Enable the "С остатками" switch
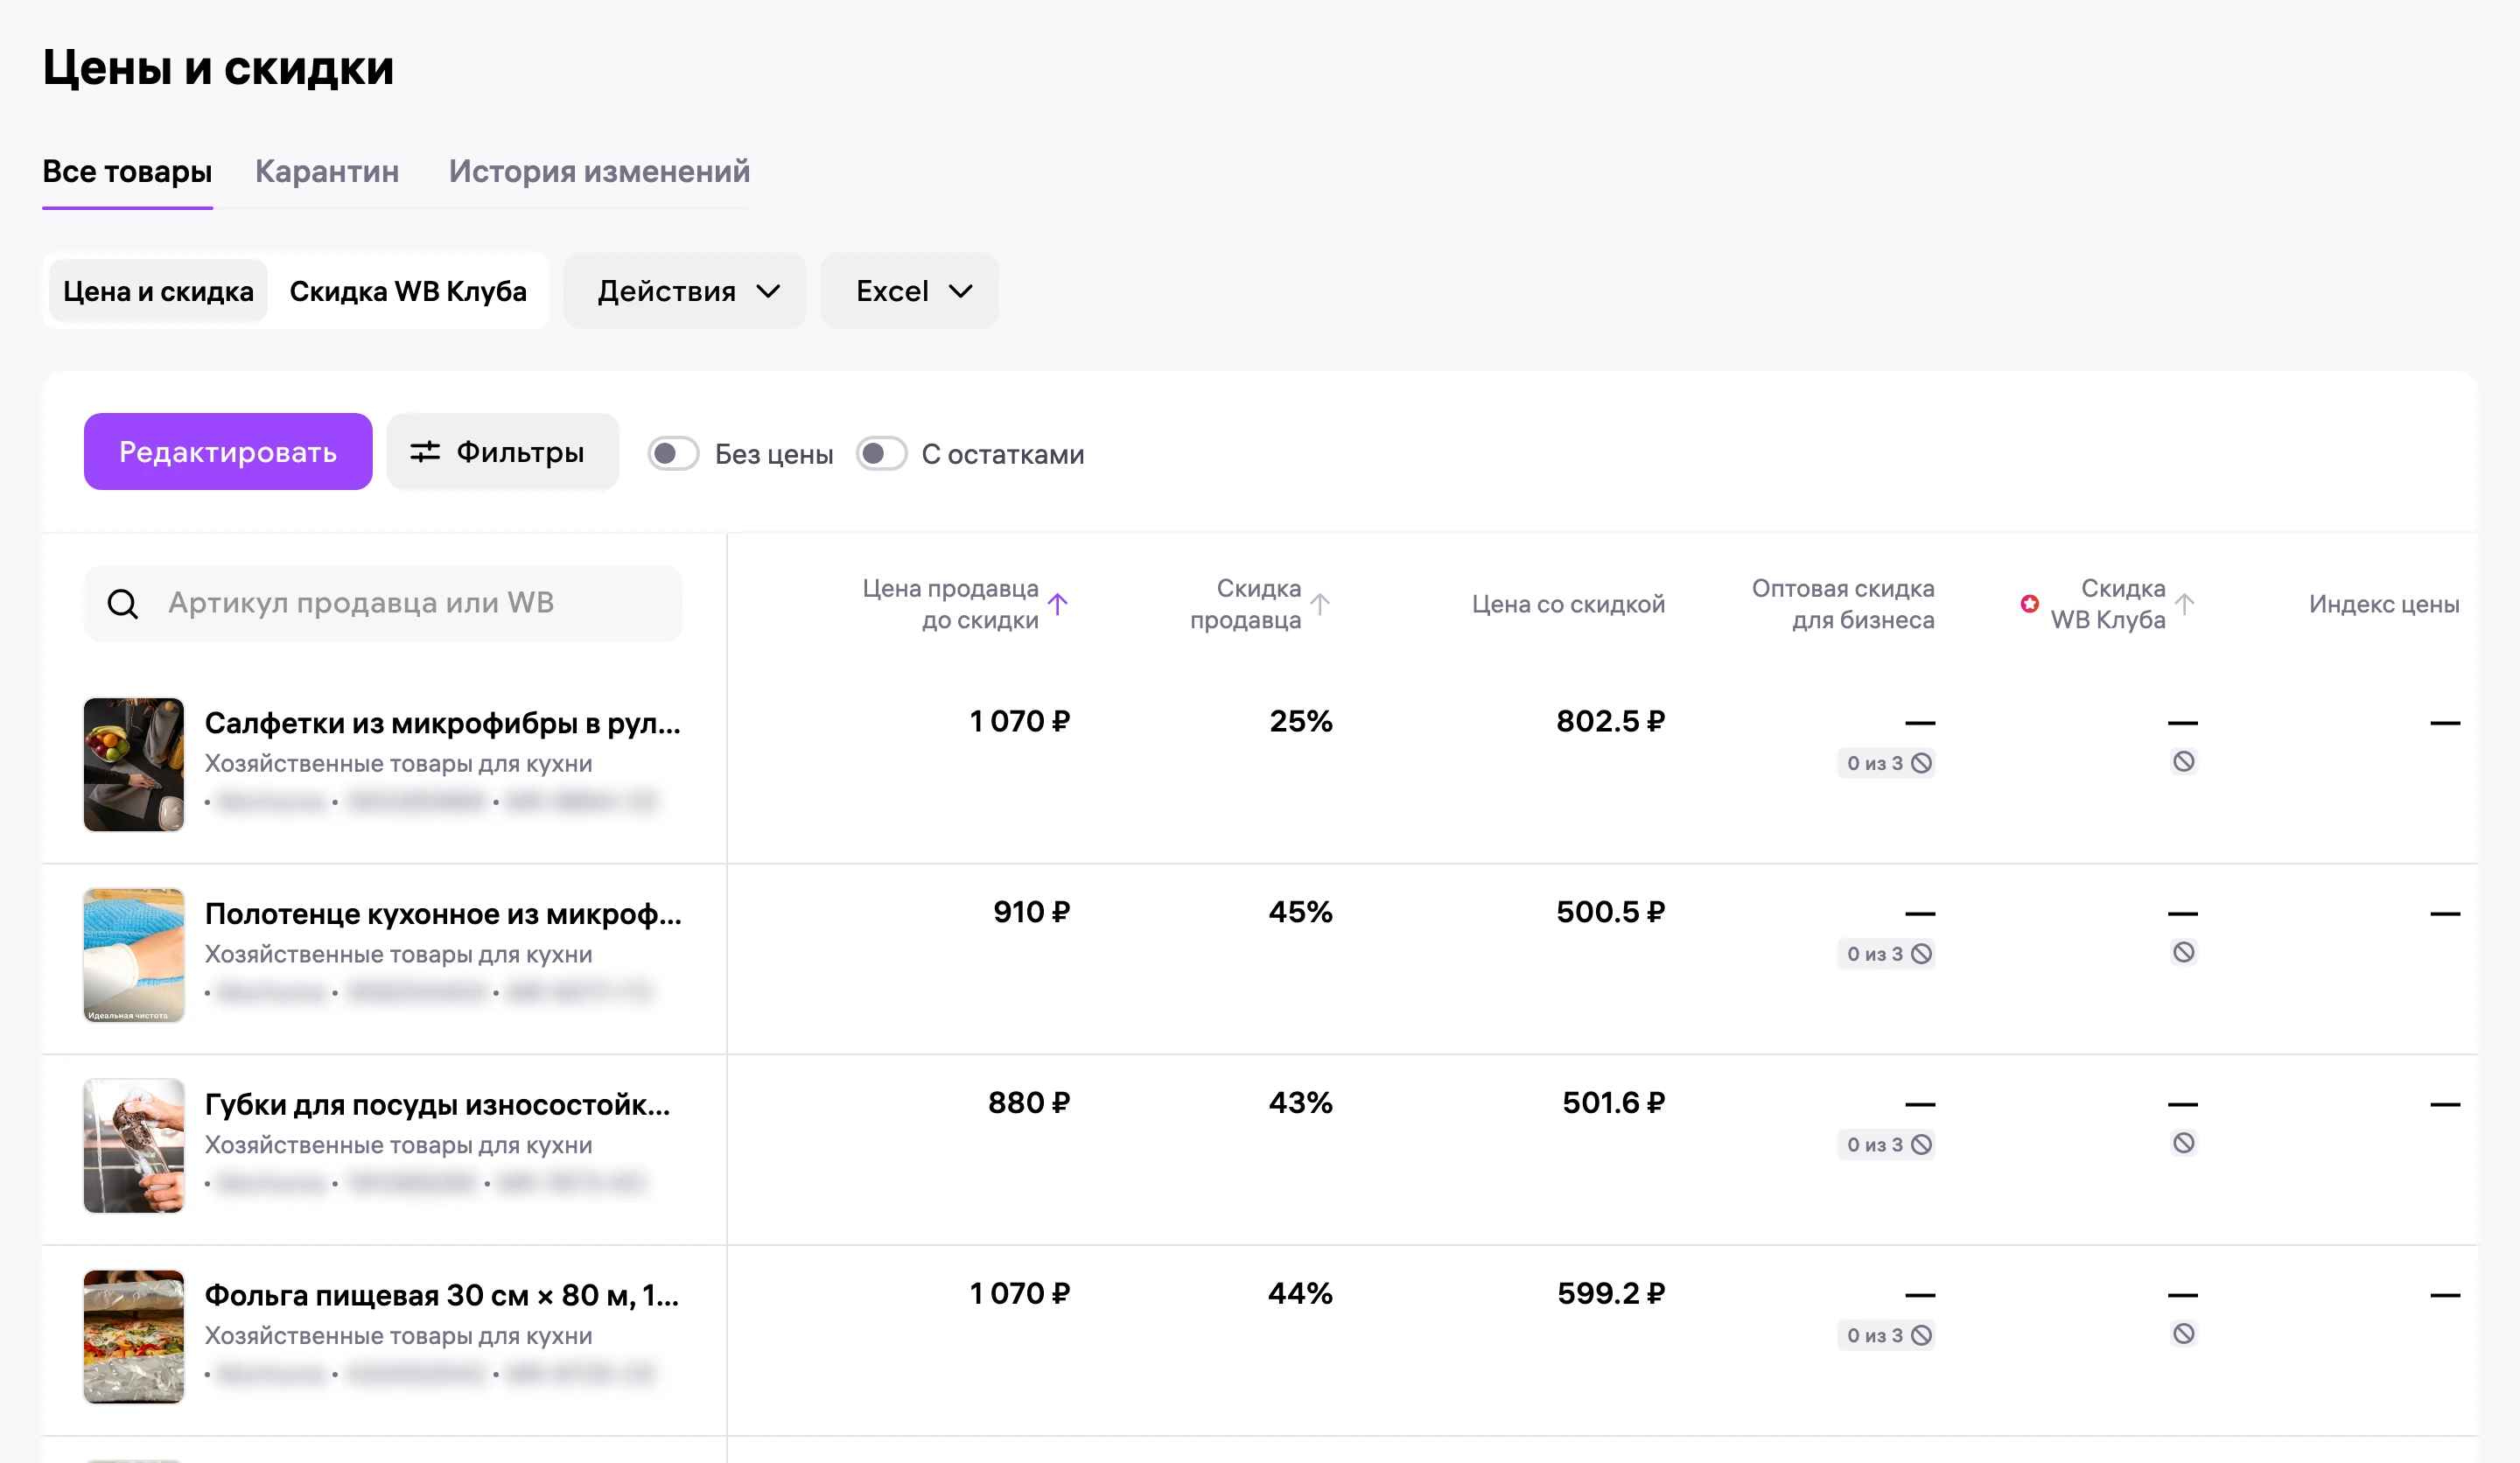2520x1463 pixels. pos(881,454)
